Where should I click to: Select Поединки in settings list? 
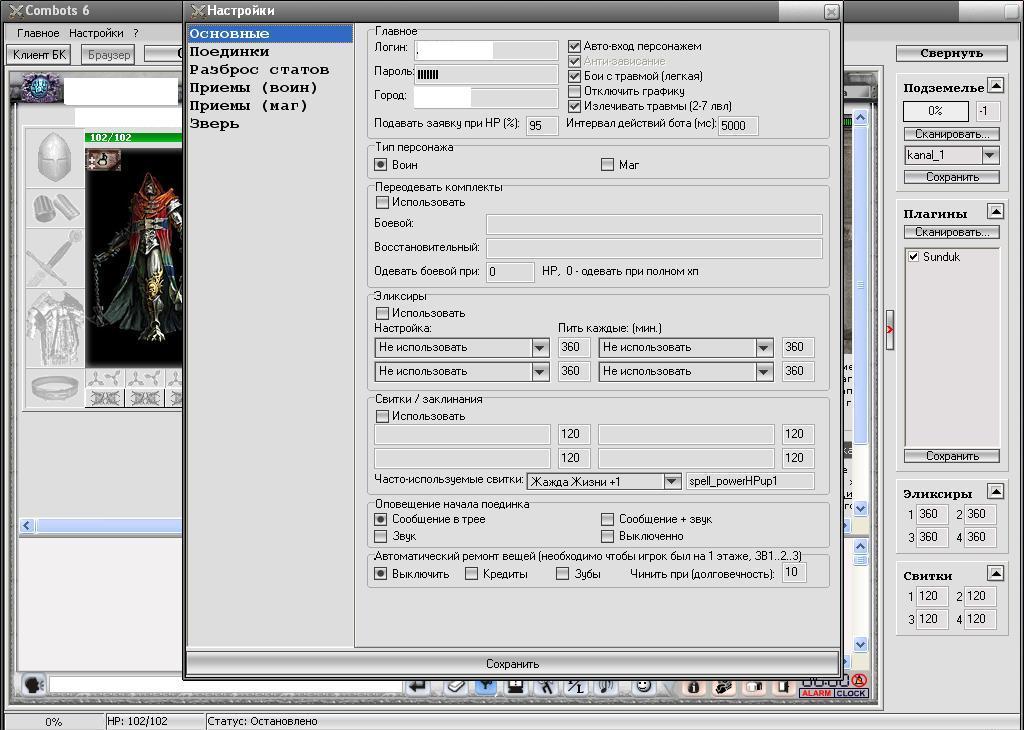229,52
